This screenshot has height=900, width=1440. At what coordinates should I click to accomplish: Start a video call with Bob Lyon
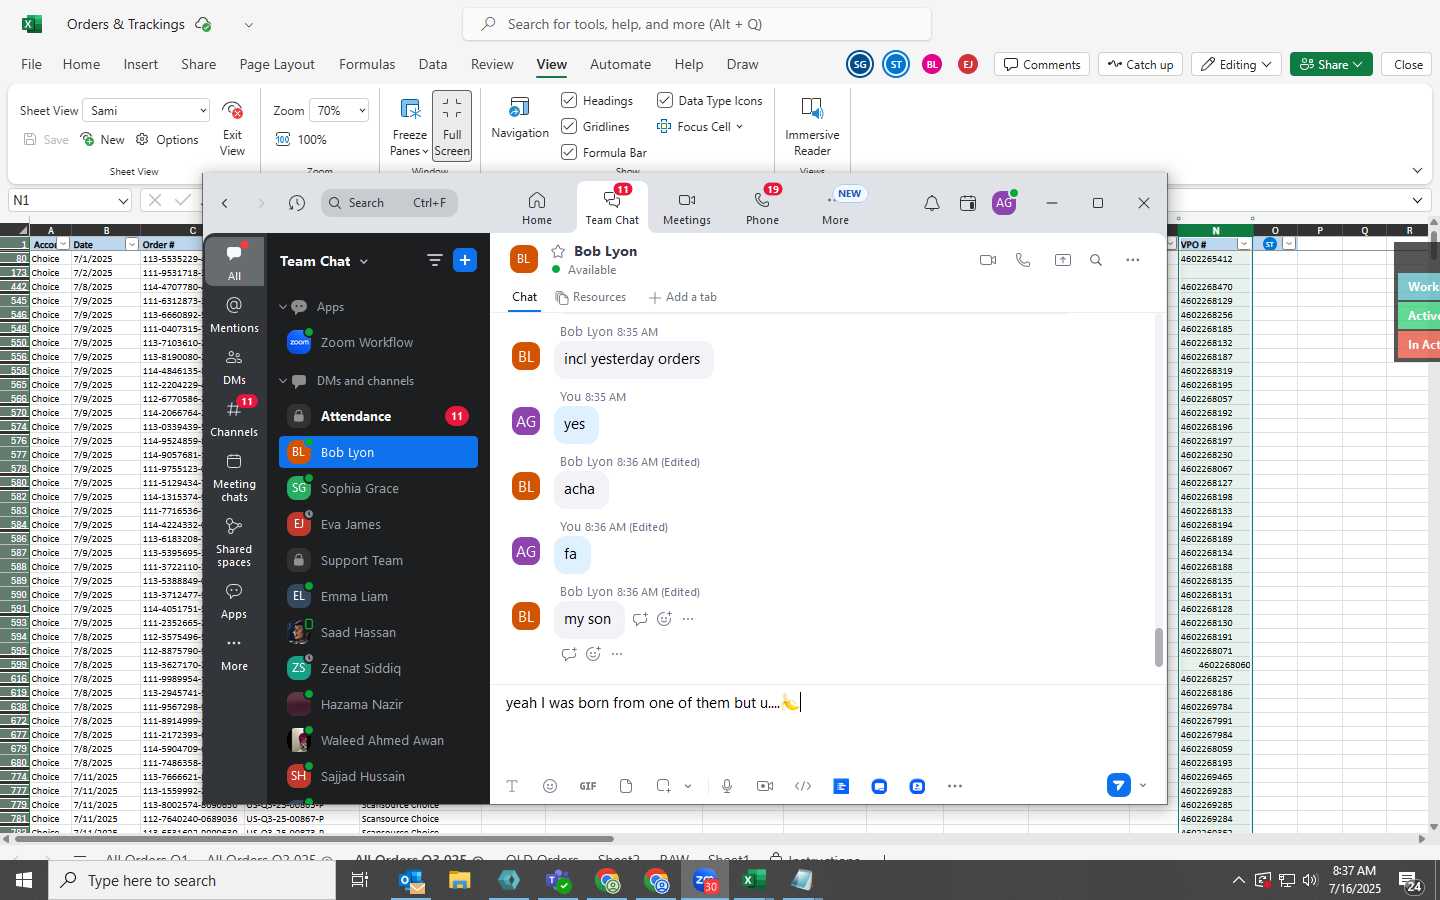click(988, 260)
